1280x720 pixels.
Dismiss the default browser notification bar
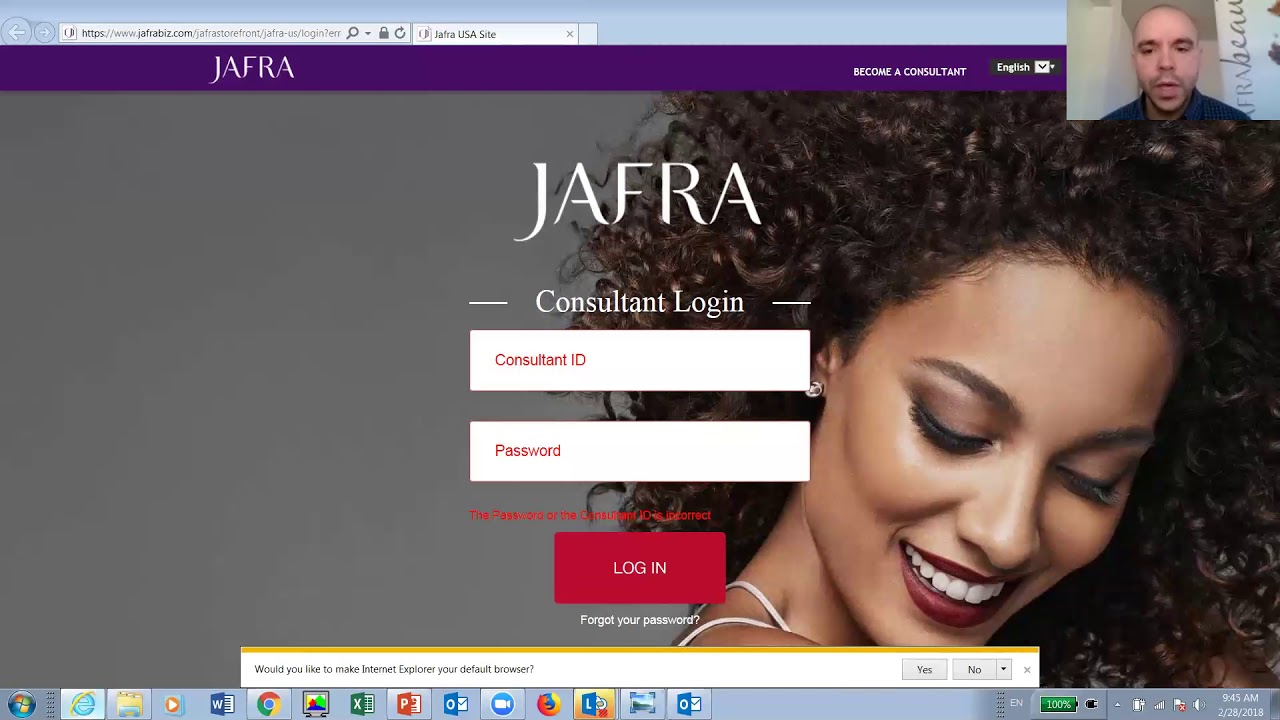1027,670
